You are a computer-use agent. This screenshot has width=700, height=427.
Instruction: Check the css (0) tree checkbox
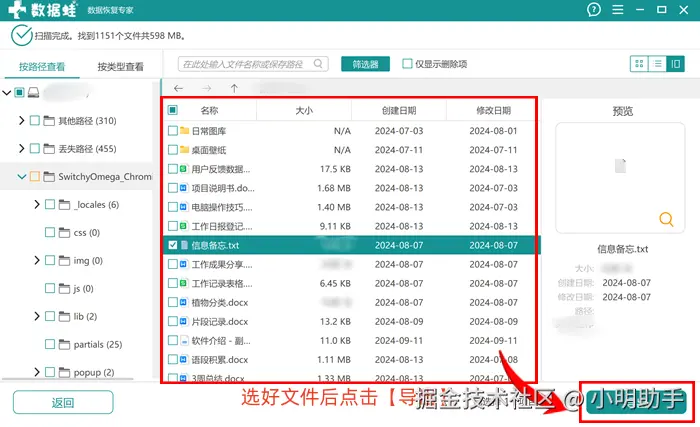click(x=50, y=232)
